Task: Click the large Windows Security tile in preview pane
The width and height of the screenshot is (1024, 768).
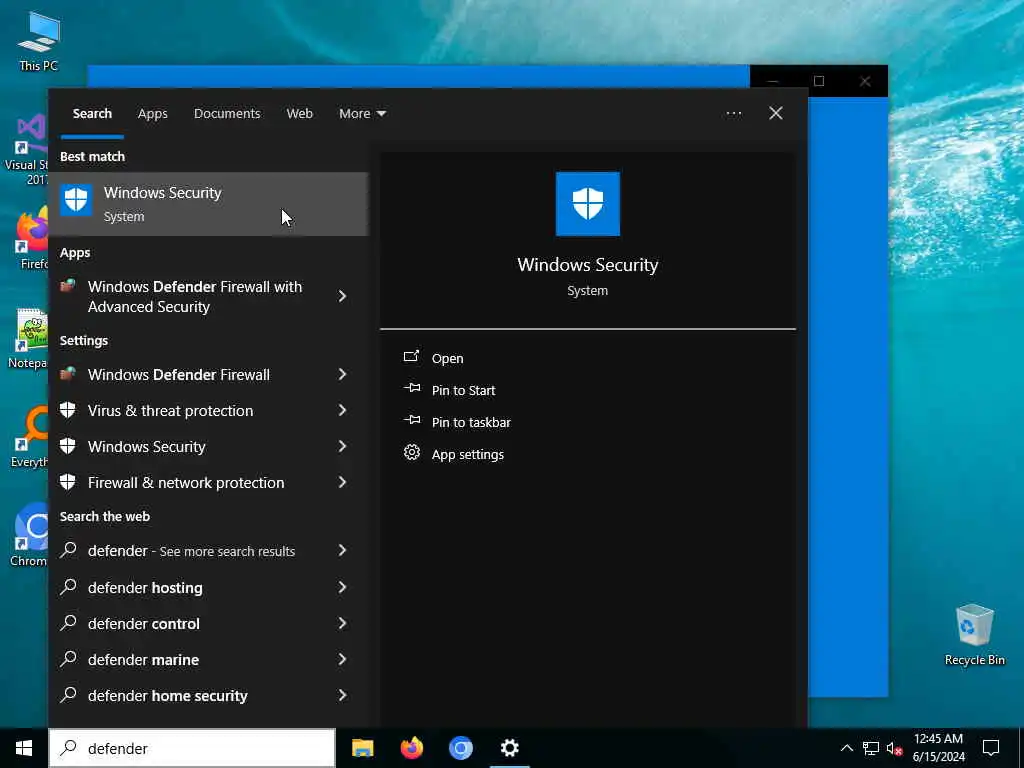Action: [x=587, y=204]
